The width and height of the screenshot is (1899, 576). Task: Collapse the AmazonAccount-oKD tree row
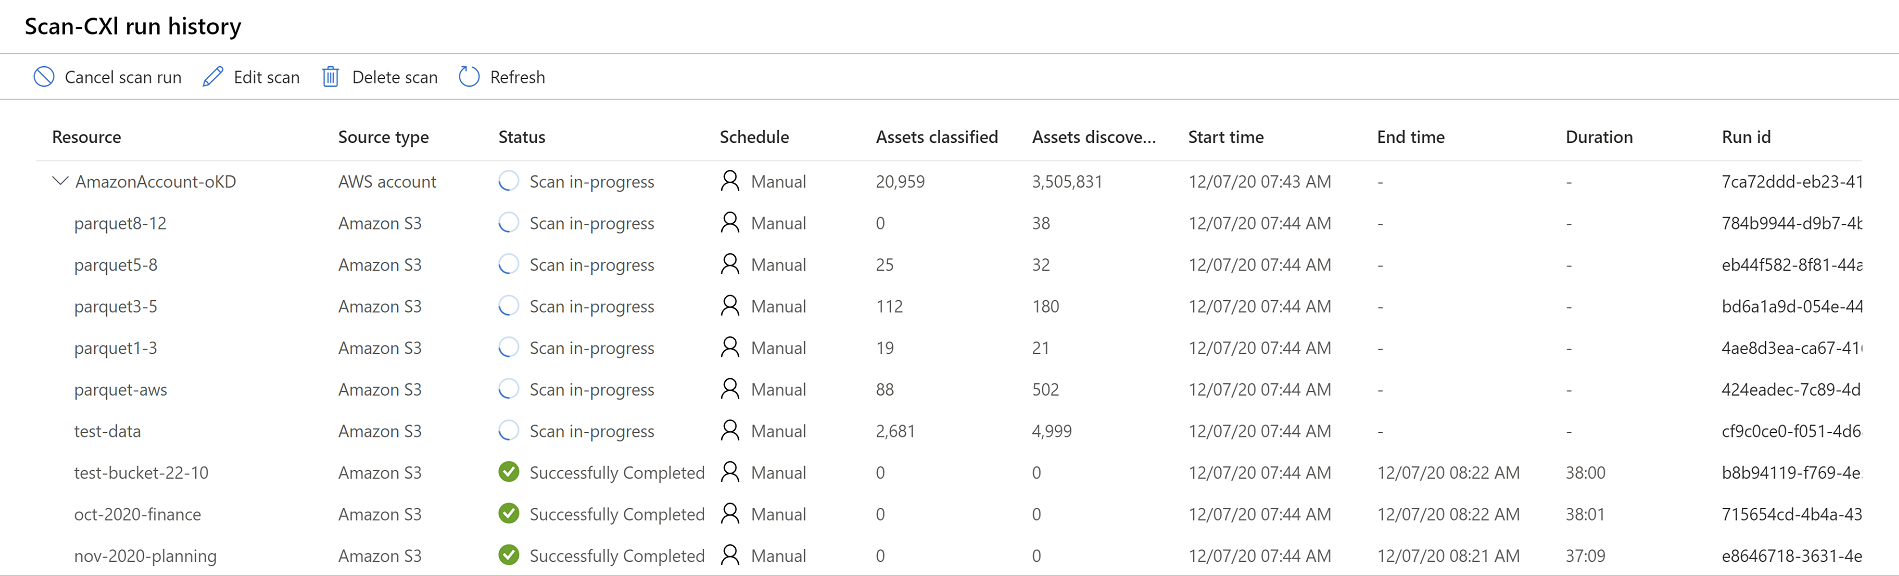tap(60, 181)
